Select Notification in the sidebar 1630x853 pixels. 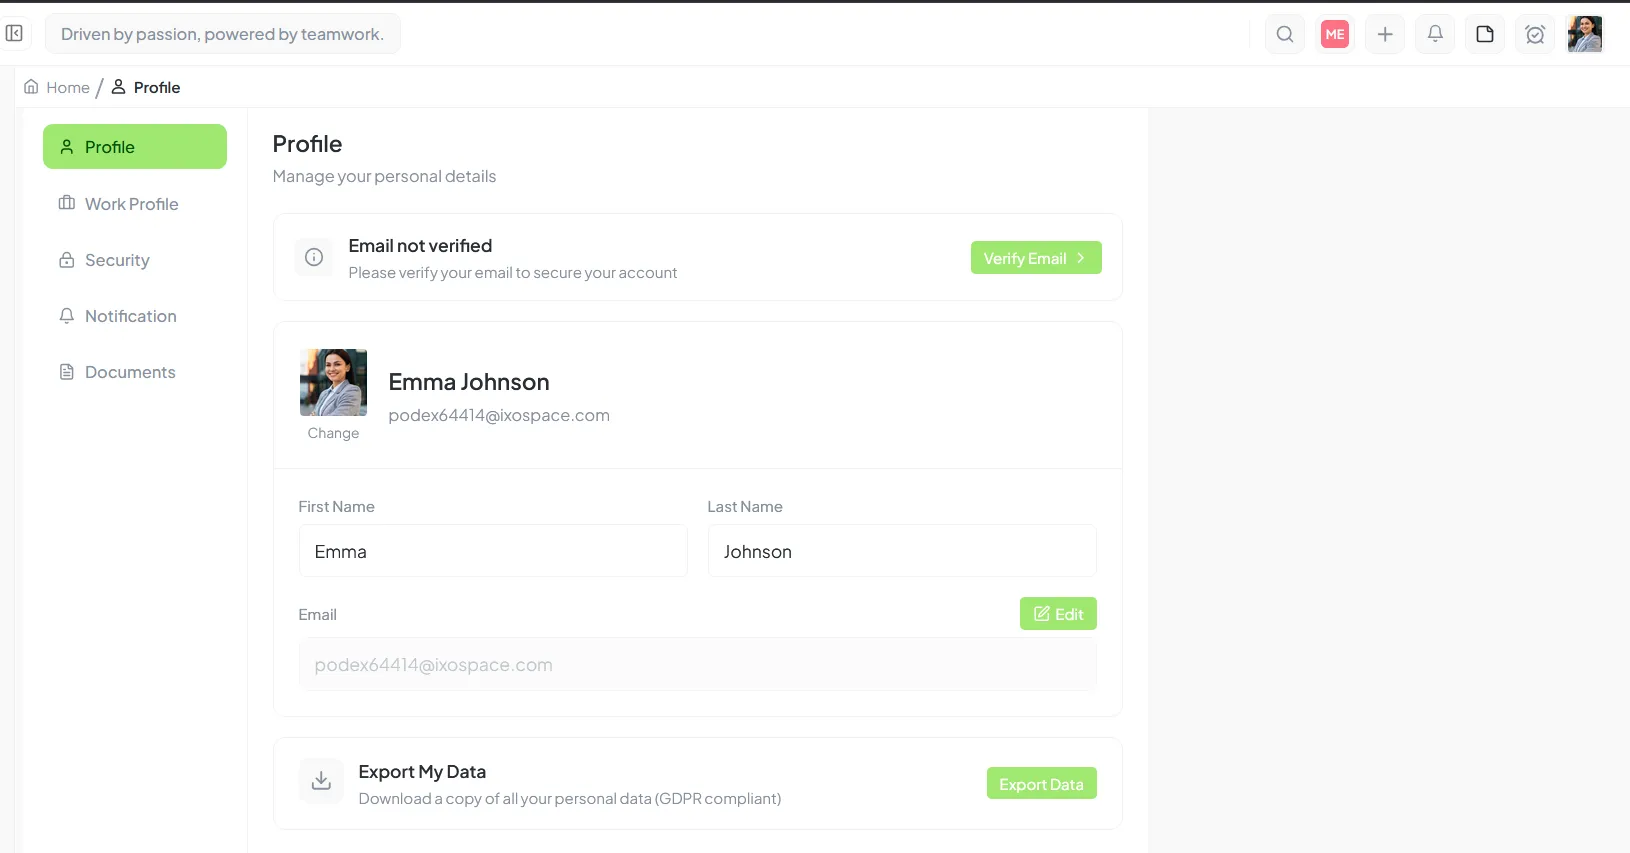(x=130, y=316)
